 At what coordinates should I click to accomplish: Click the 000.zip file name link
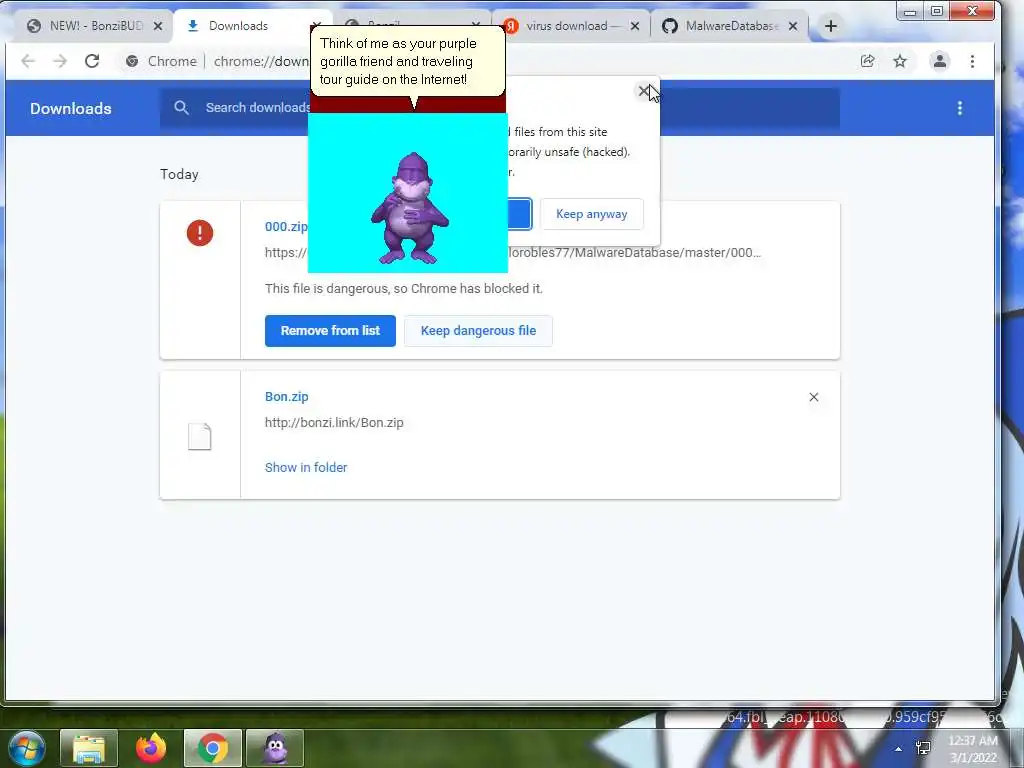(x=286, y=227)
